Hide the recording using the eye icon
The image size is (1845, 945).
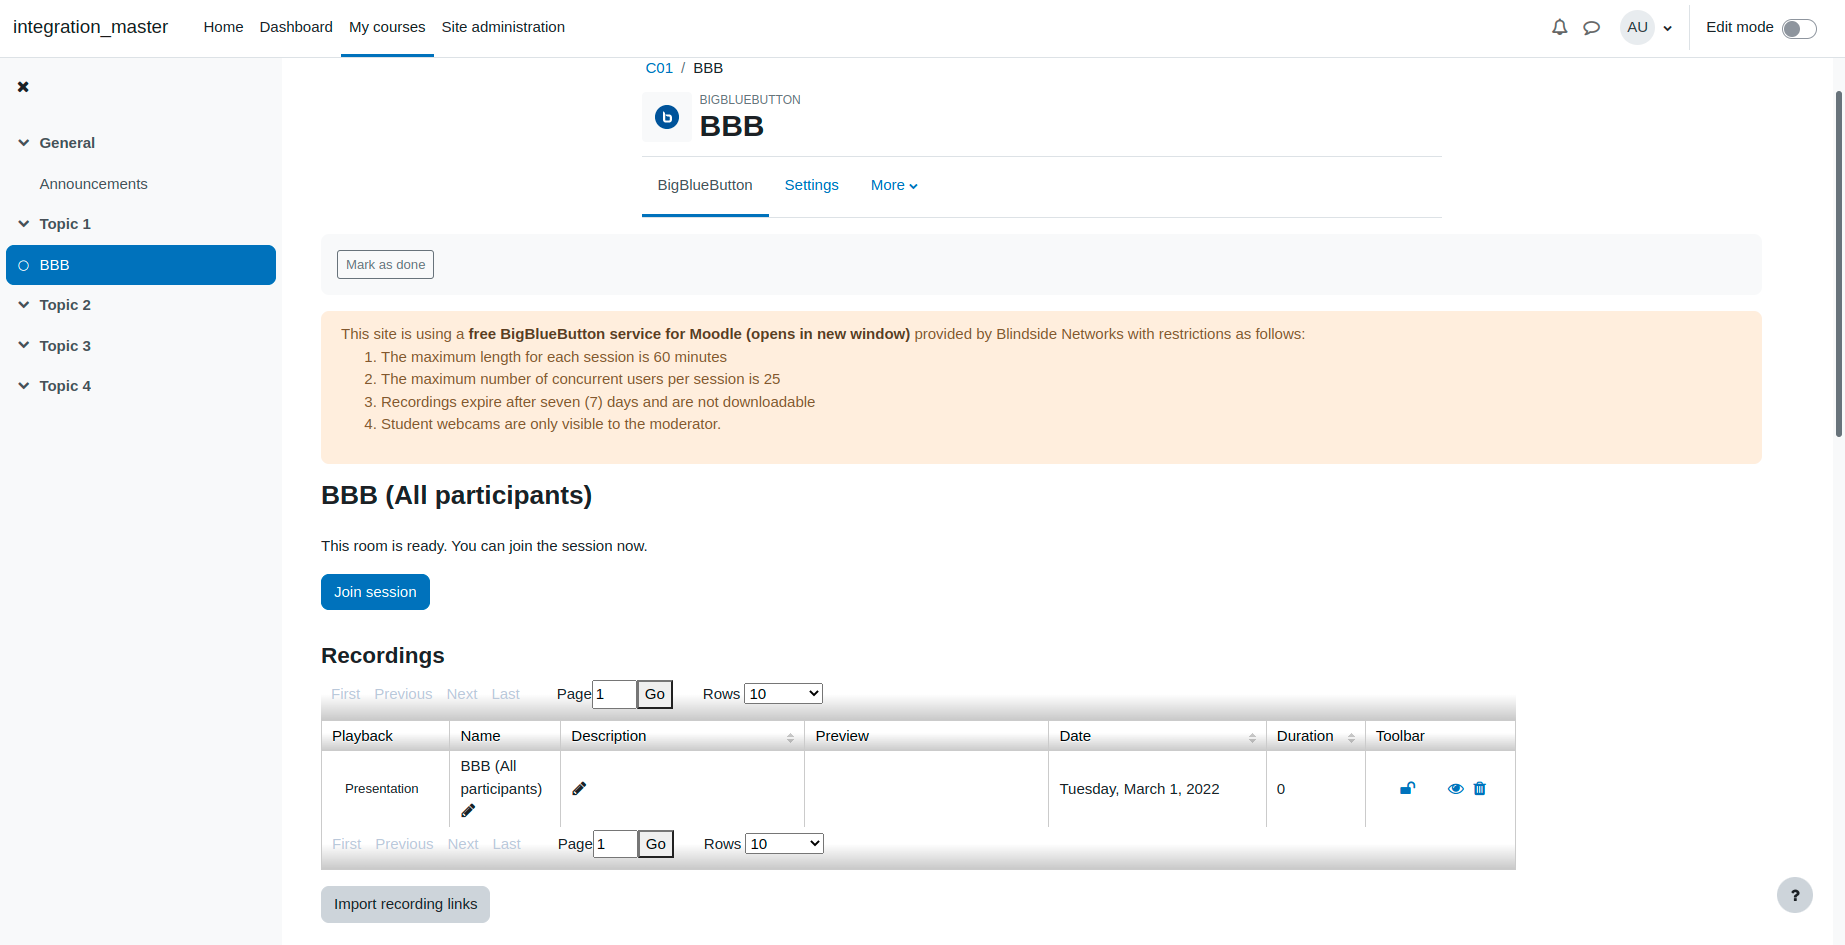pyautogui.click(x=1456, y=789)
